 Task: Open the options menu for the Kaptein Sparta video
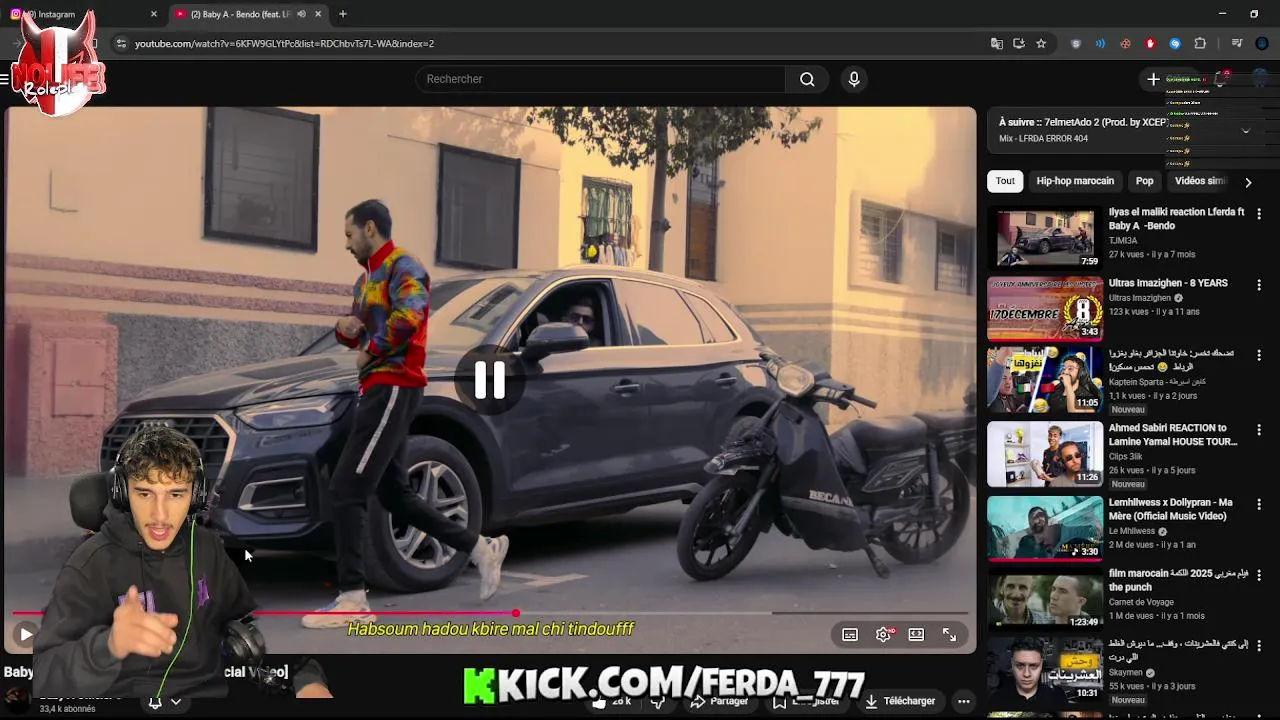click(x=1259, y=356)
